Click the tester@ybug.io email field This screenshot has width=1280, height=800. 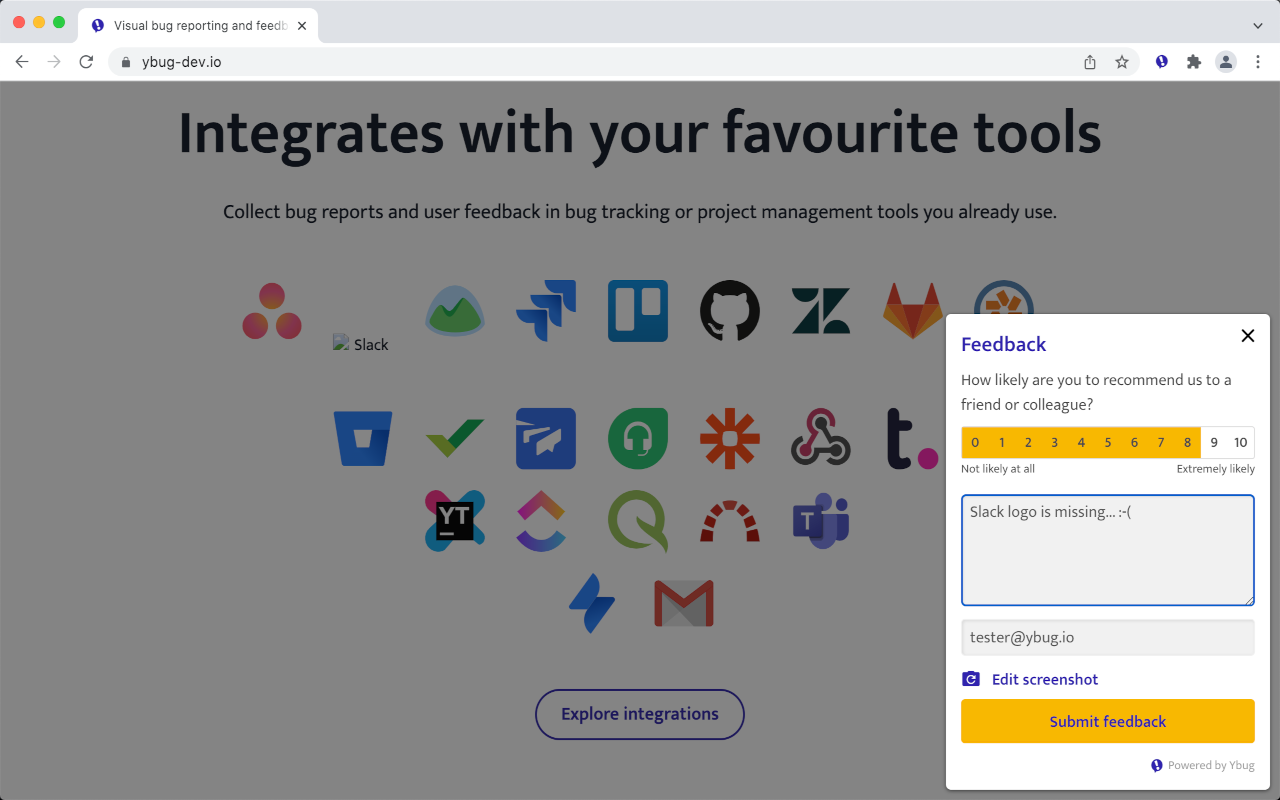pos(1107,637)
